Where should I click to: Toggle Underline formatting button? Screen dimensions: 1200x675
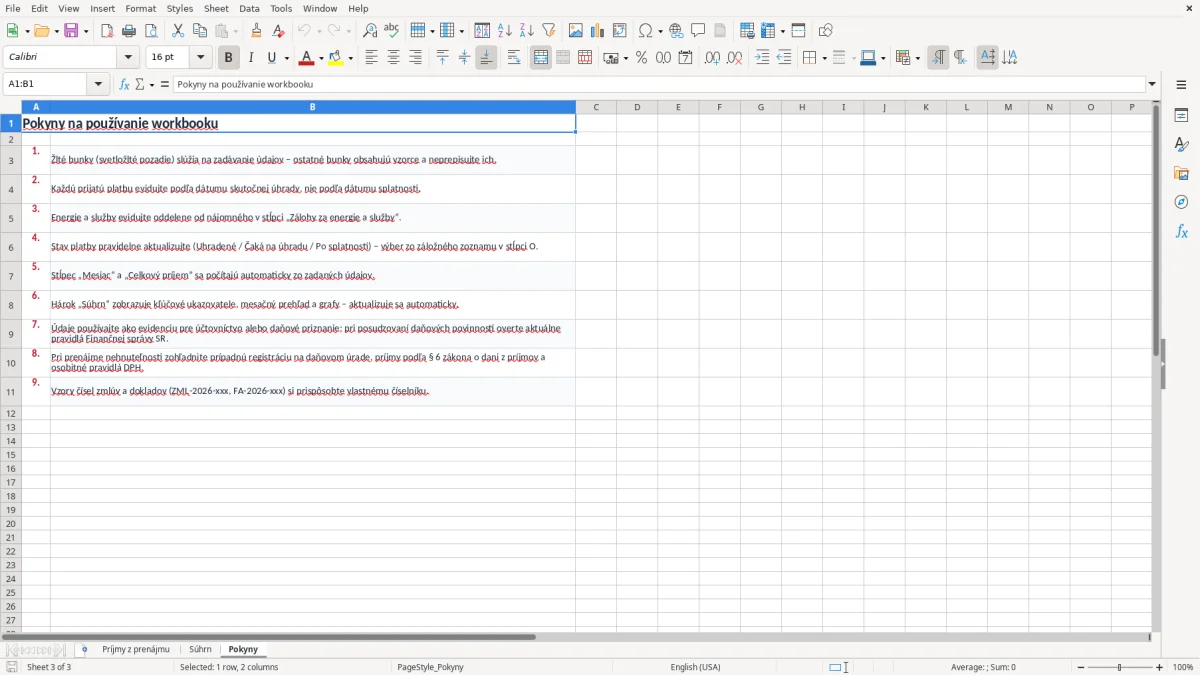coord(271,58)
